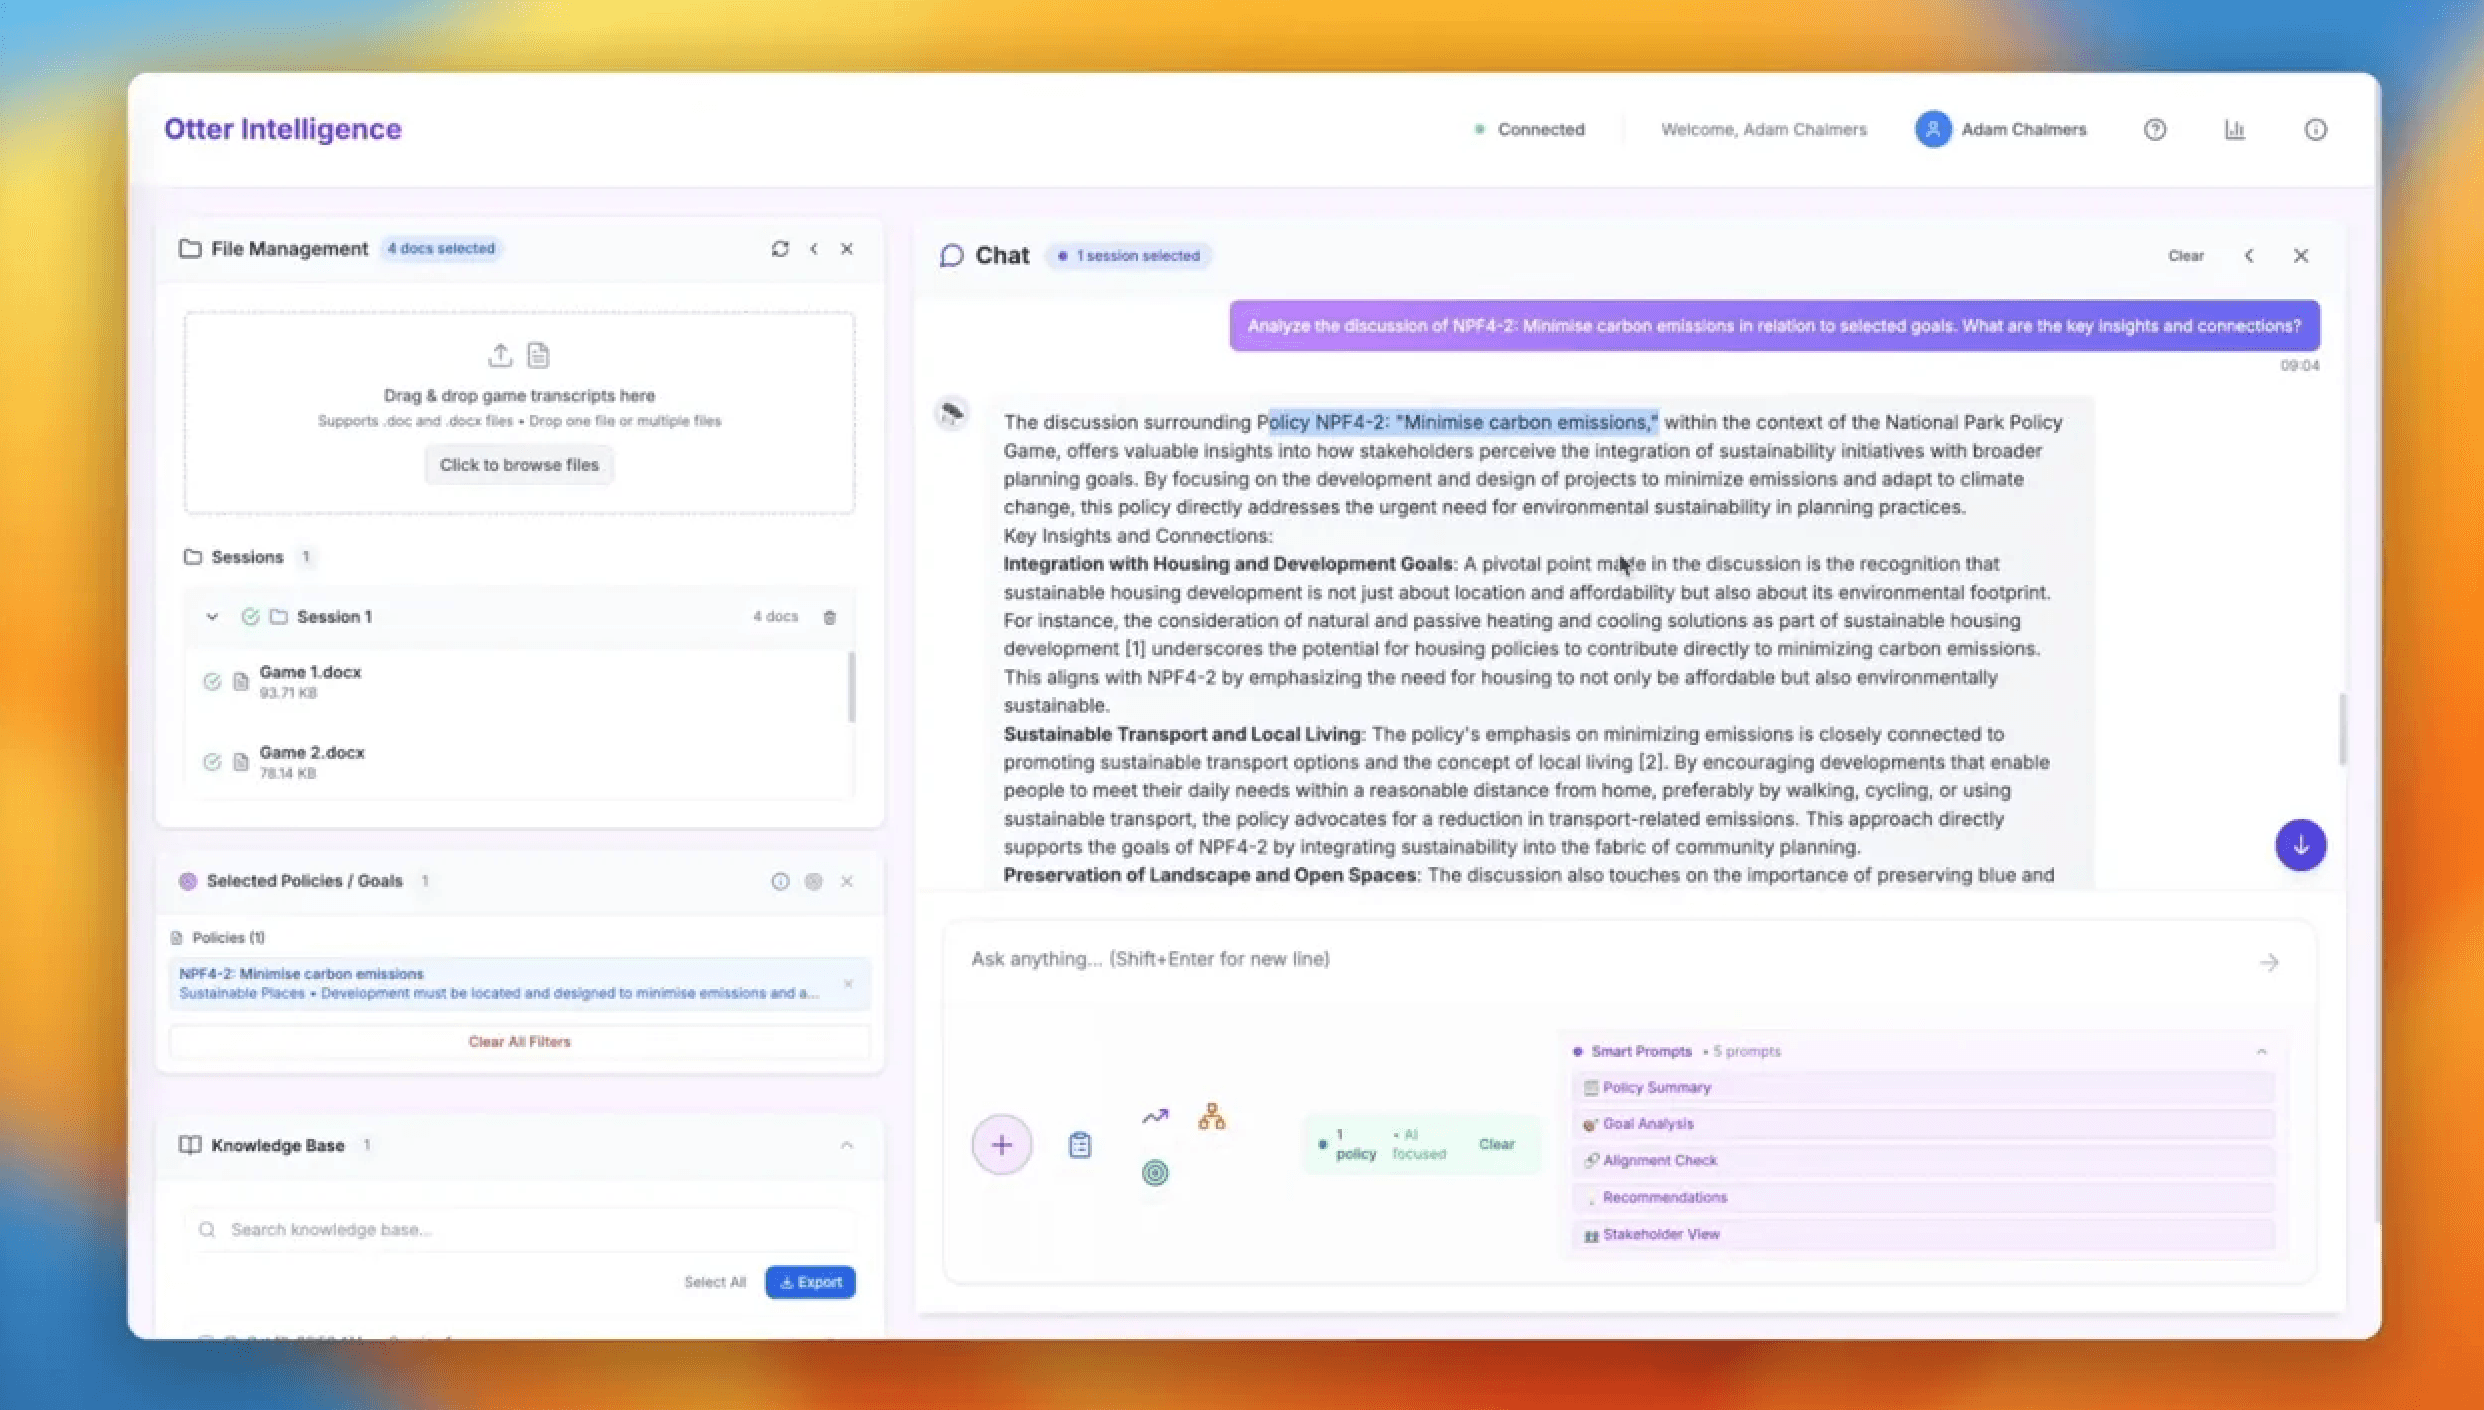The image size is (2484, 1410).
Task: Toggle the Session 1 selection checkmark
Action: [x=249, y=616]
